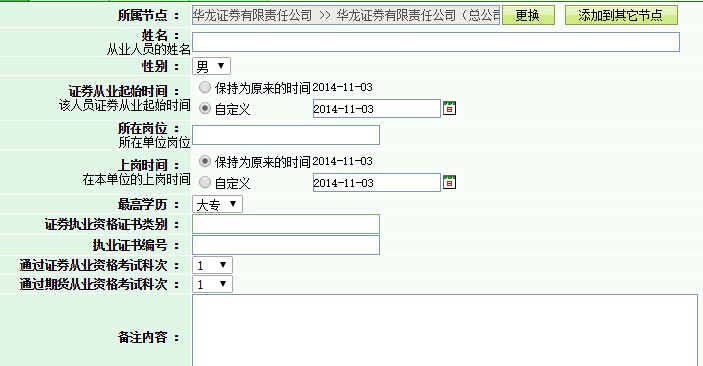Focus the 所在岗位 input field

tap(286, 135)
